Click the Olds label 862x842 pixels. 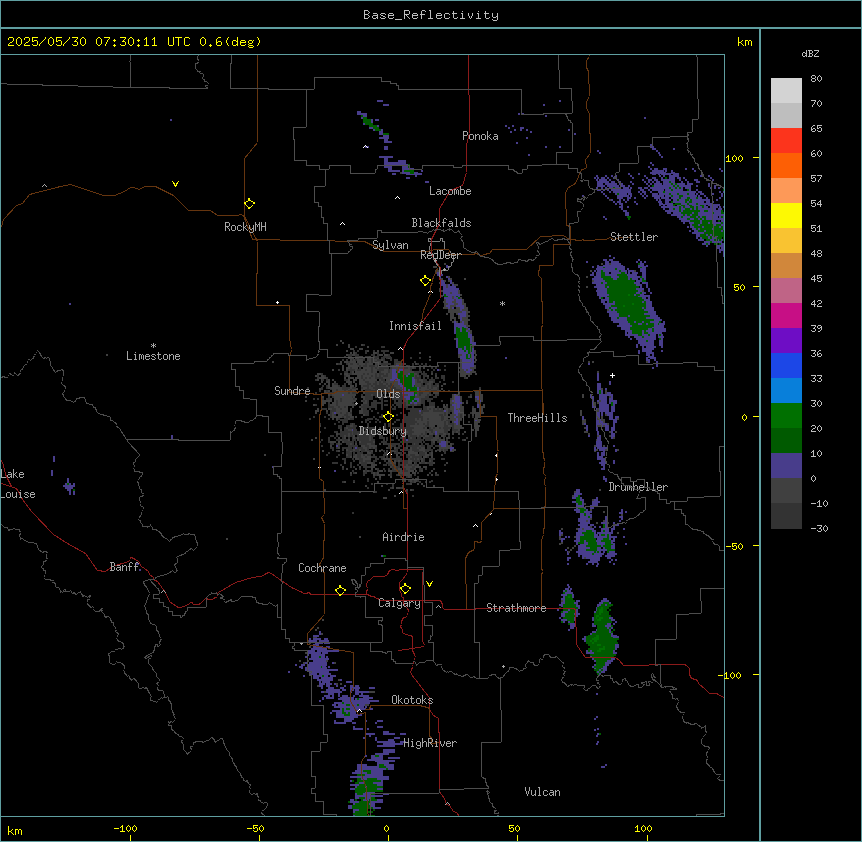point(388,394)
